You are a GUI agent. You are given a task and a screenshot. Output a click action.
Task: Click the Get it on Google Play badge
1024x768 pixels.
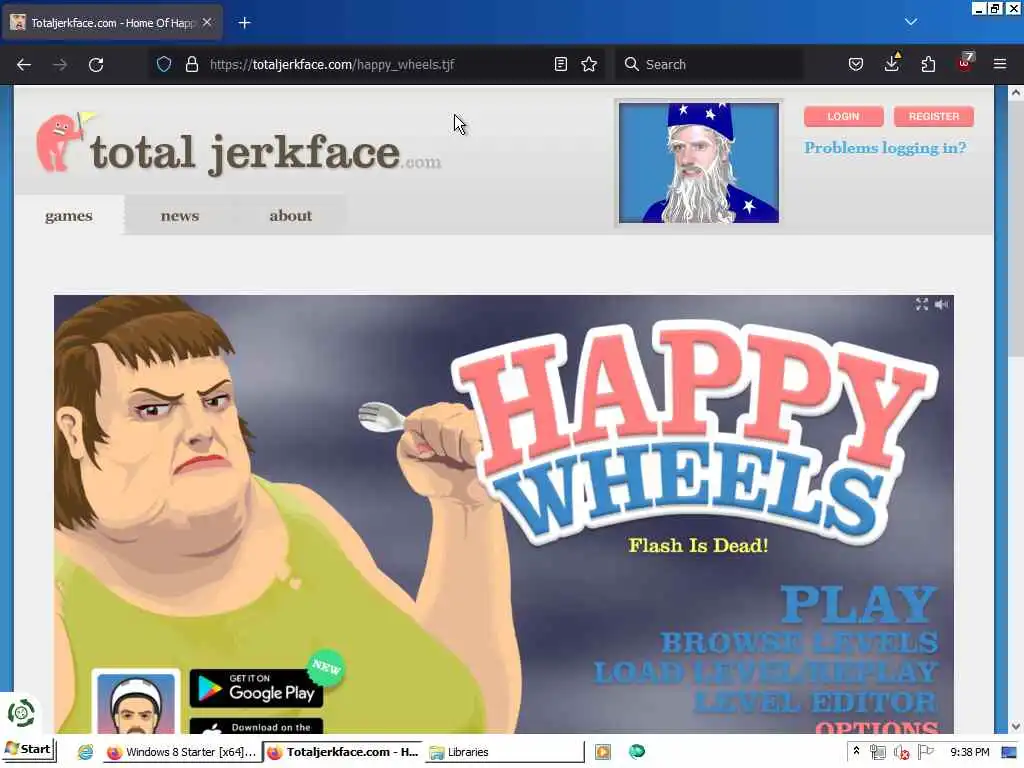(256, 688)
